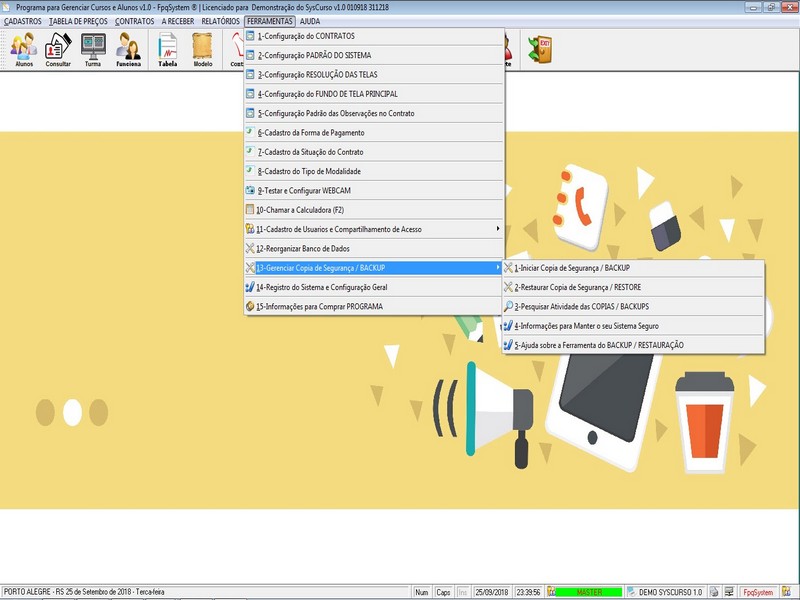Open the Tabela toolbar icon
The image size is (800, 600).
point(168,48)
